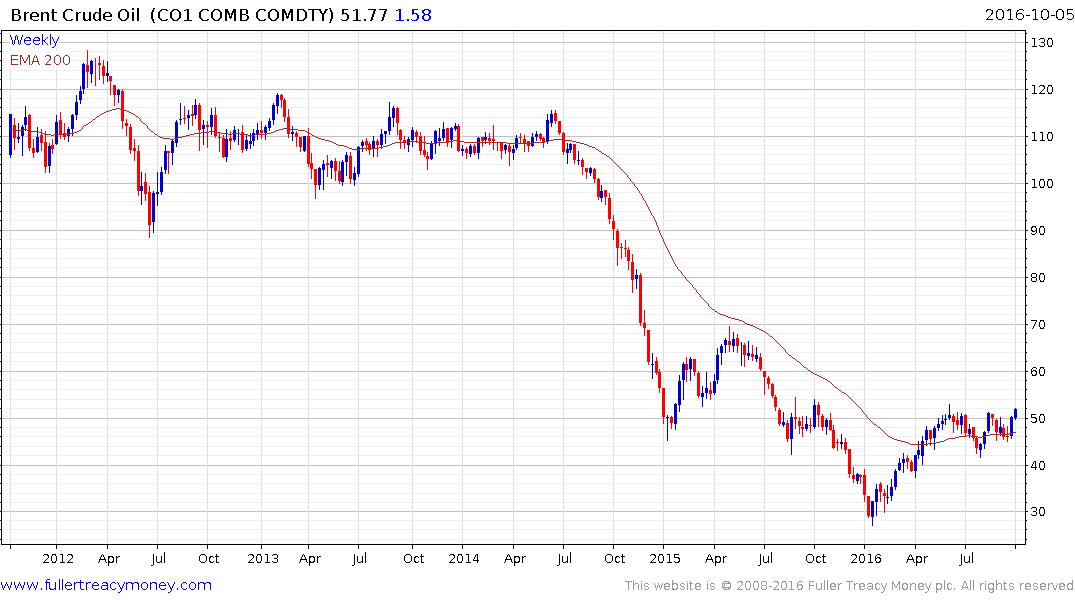Click the 80 price axis label
The width and height of the screenshot is (1075, 600).
[x=1039, y=278]
